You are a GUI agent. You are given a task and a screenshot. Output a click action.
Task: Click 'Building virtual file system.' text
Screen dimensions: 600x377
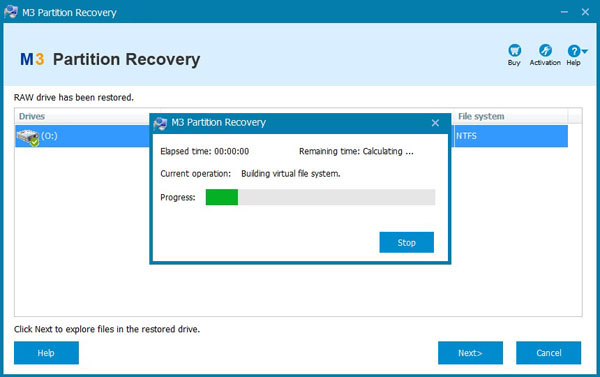[291, 173]
